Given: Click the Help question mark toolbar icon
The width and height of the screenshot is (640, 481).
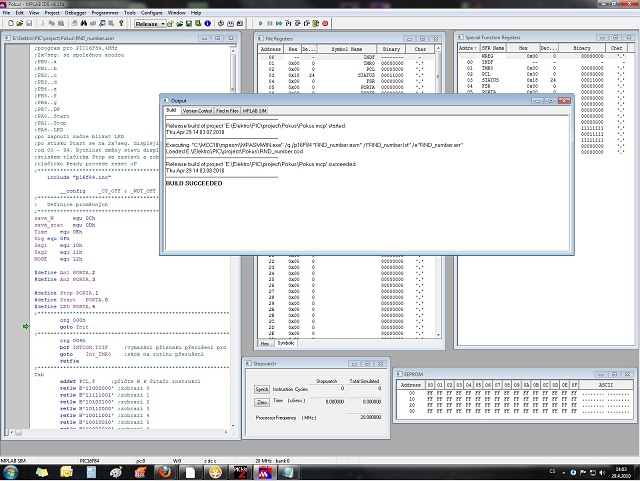Looking at the screenshot, I should pyautogui.click(x=121, y=23).
